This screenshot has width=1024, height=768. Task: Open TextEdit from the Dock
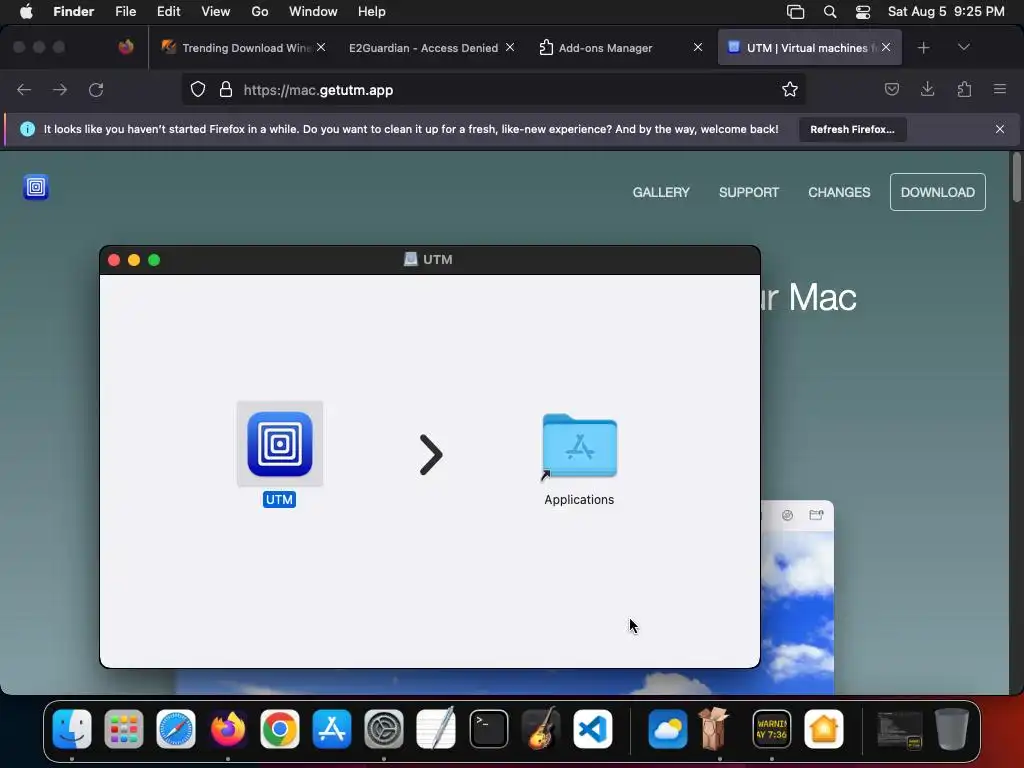[436, 729]
